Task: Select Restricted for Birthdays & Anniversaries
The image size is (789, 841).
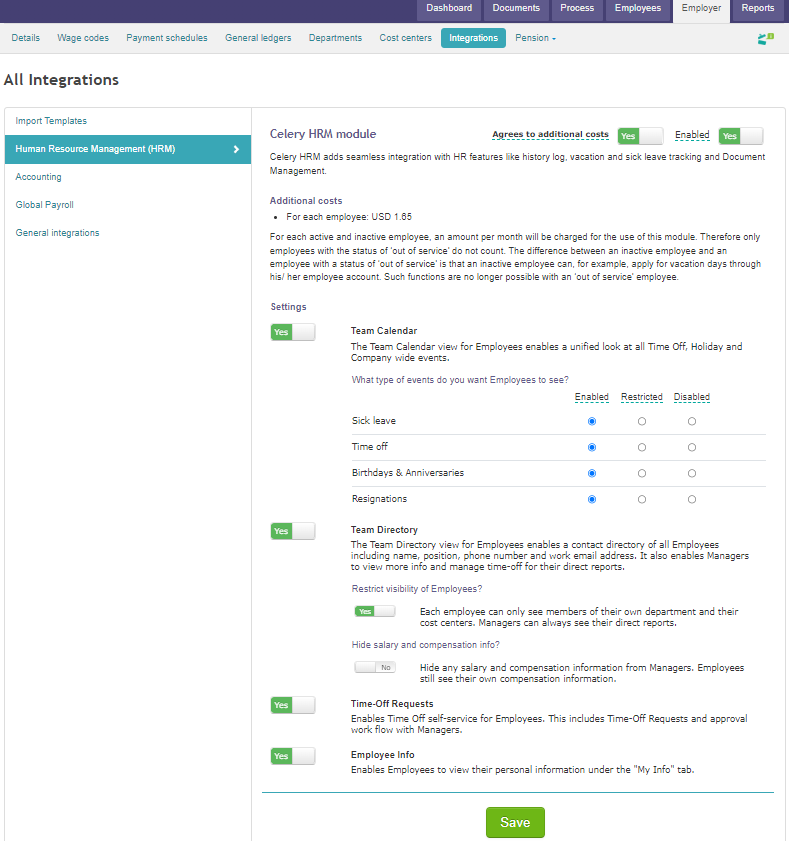Action: click(x=641, y=473)
